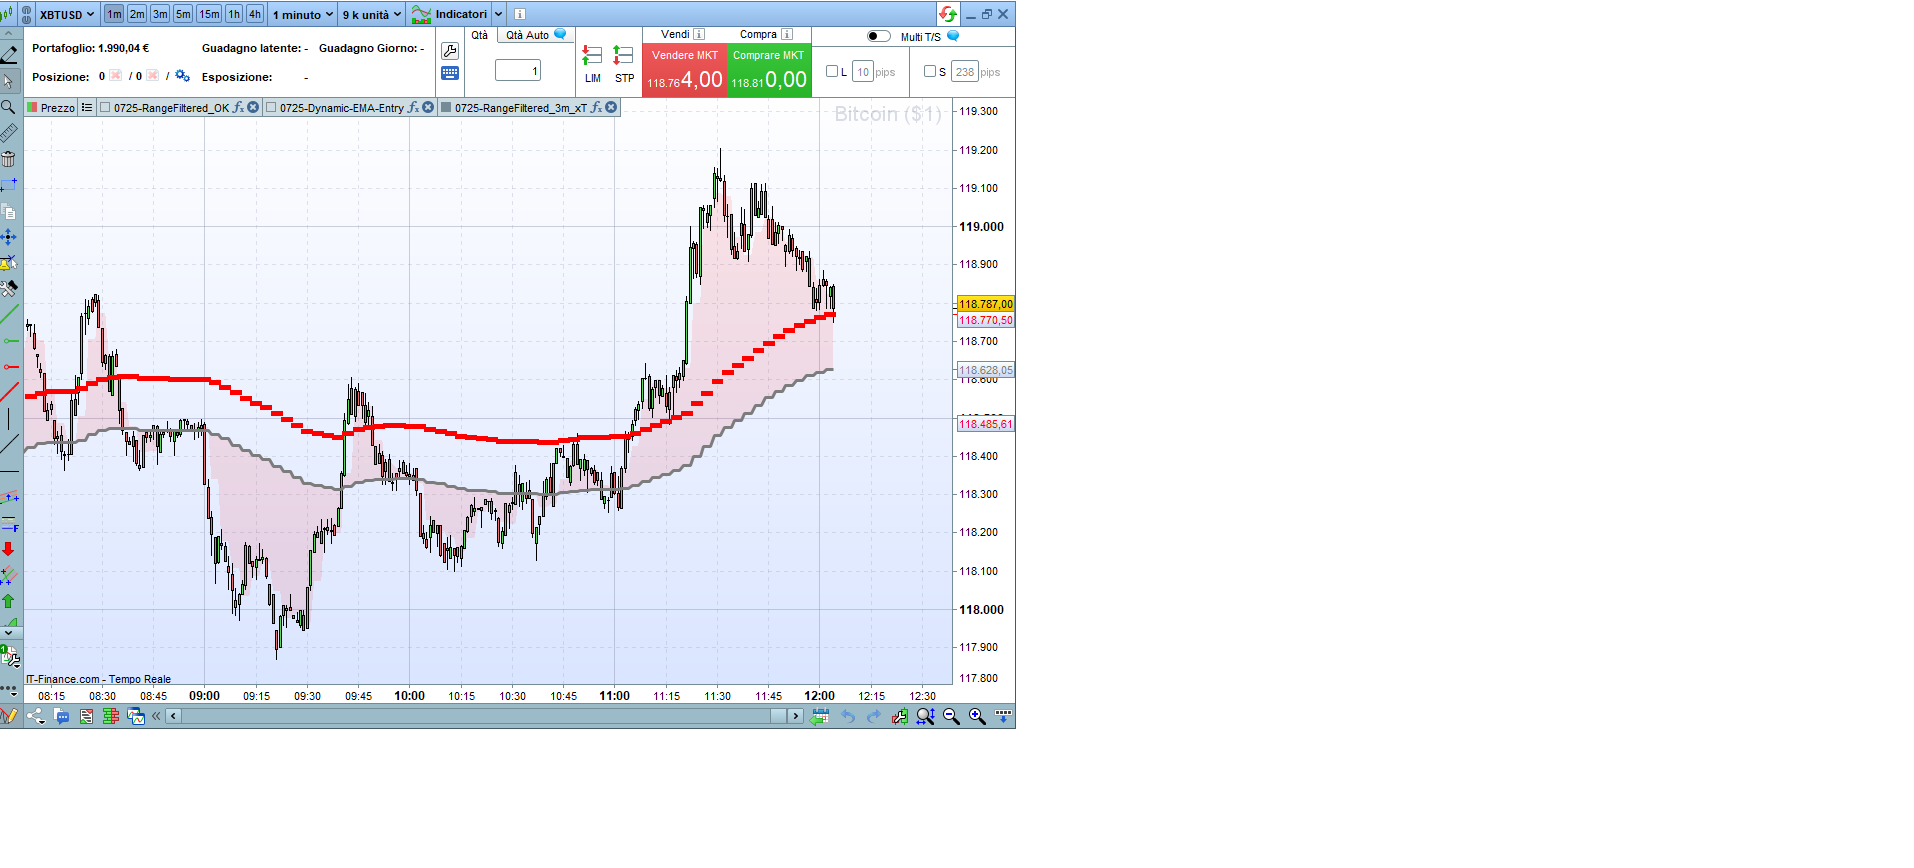Screen dimensions: 1914x868
Task: Click the blue keyboard shortcuts icon
Action: click(x=450, y=73)
